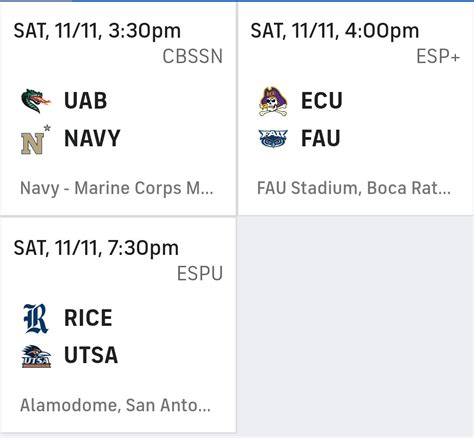
Task: Open the FAU Stadium, Boca Raton venue text
Action: pos(354,188)
